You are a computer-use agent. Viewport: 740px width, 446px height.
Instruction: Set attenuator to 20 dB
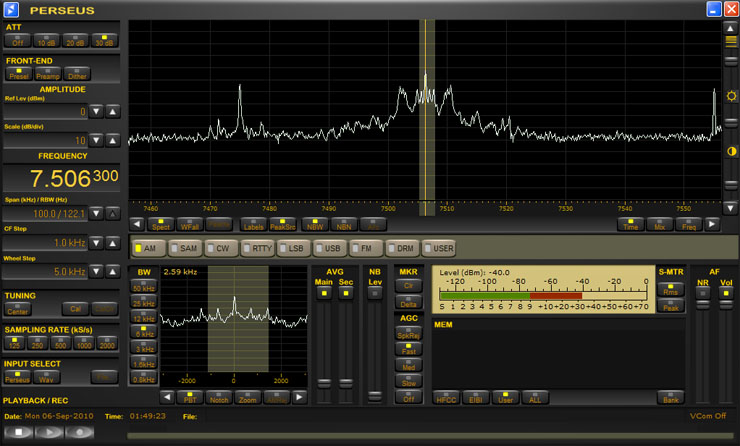[76, 41]
